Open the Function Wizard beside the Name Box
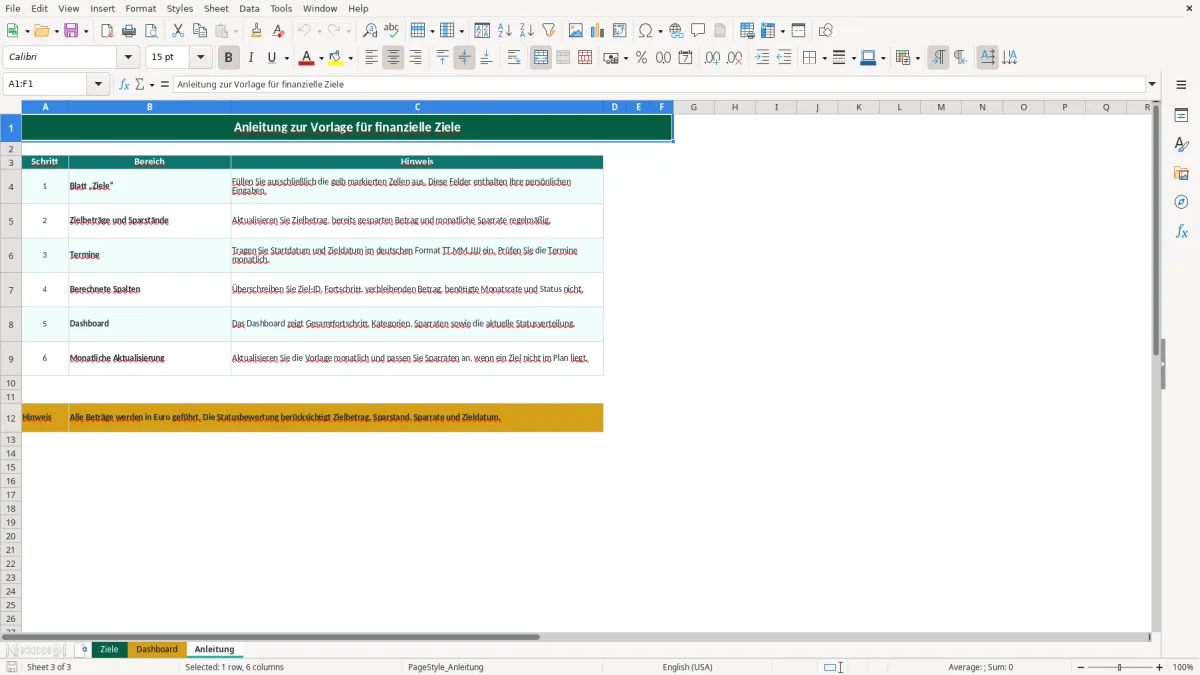 click(x=125, y=85)
